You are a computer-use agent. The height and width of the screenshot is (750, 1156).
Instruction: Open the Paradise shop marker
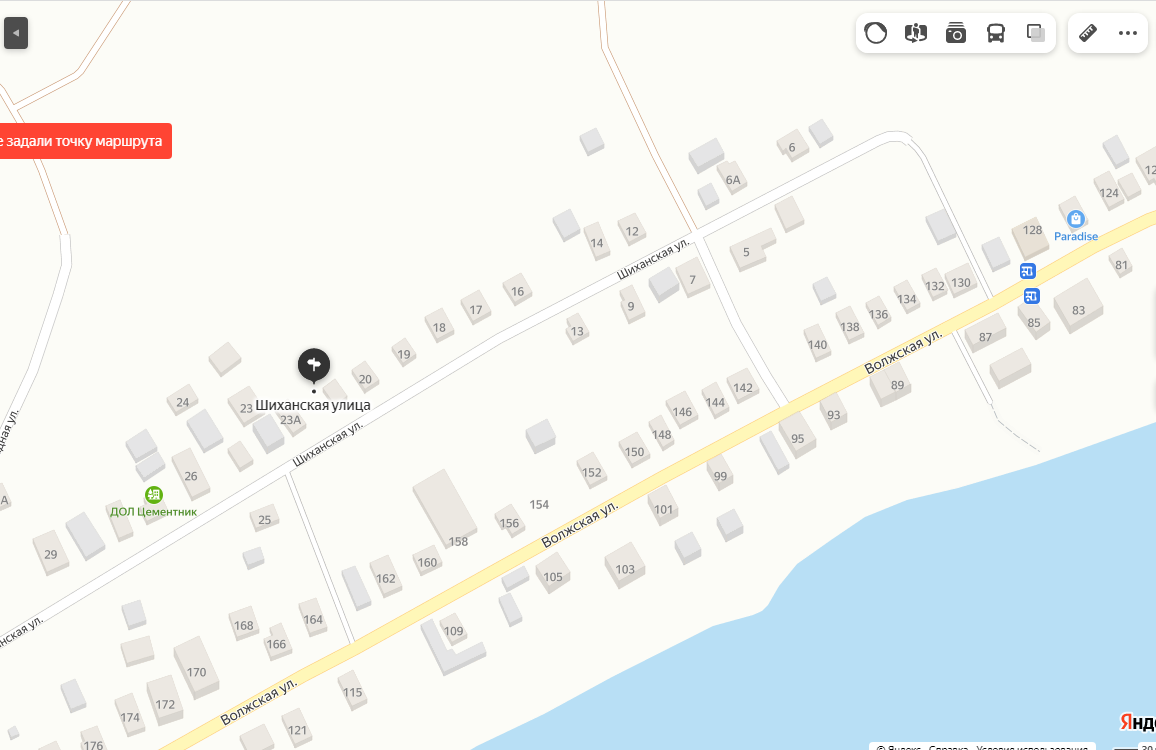click(x=1076, y=219)
